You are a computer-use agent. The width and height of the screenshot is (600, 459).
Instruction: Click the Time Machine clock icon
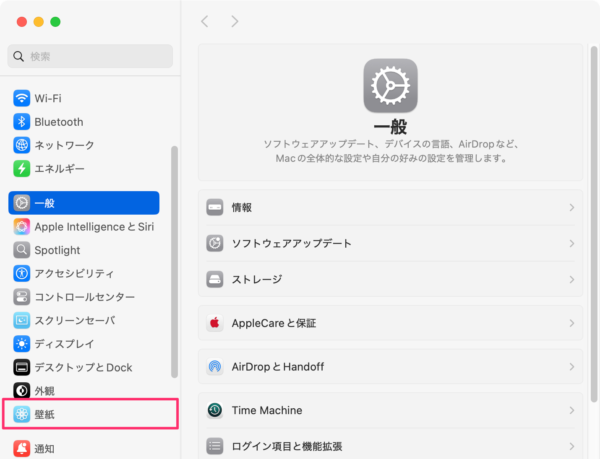215,410
